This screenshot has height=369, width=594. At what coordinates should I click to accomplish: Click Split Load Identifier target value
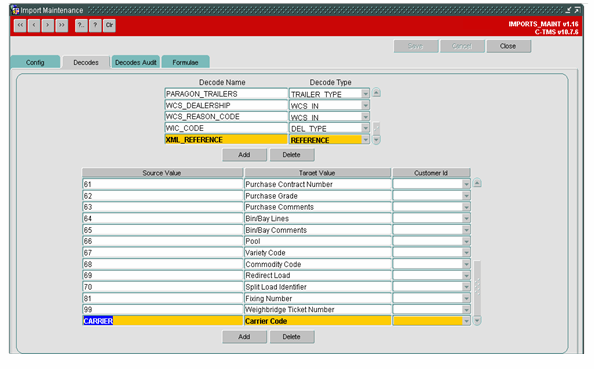click(317, 287)
